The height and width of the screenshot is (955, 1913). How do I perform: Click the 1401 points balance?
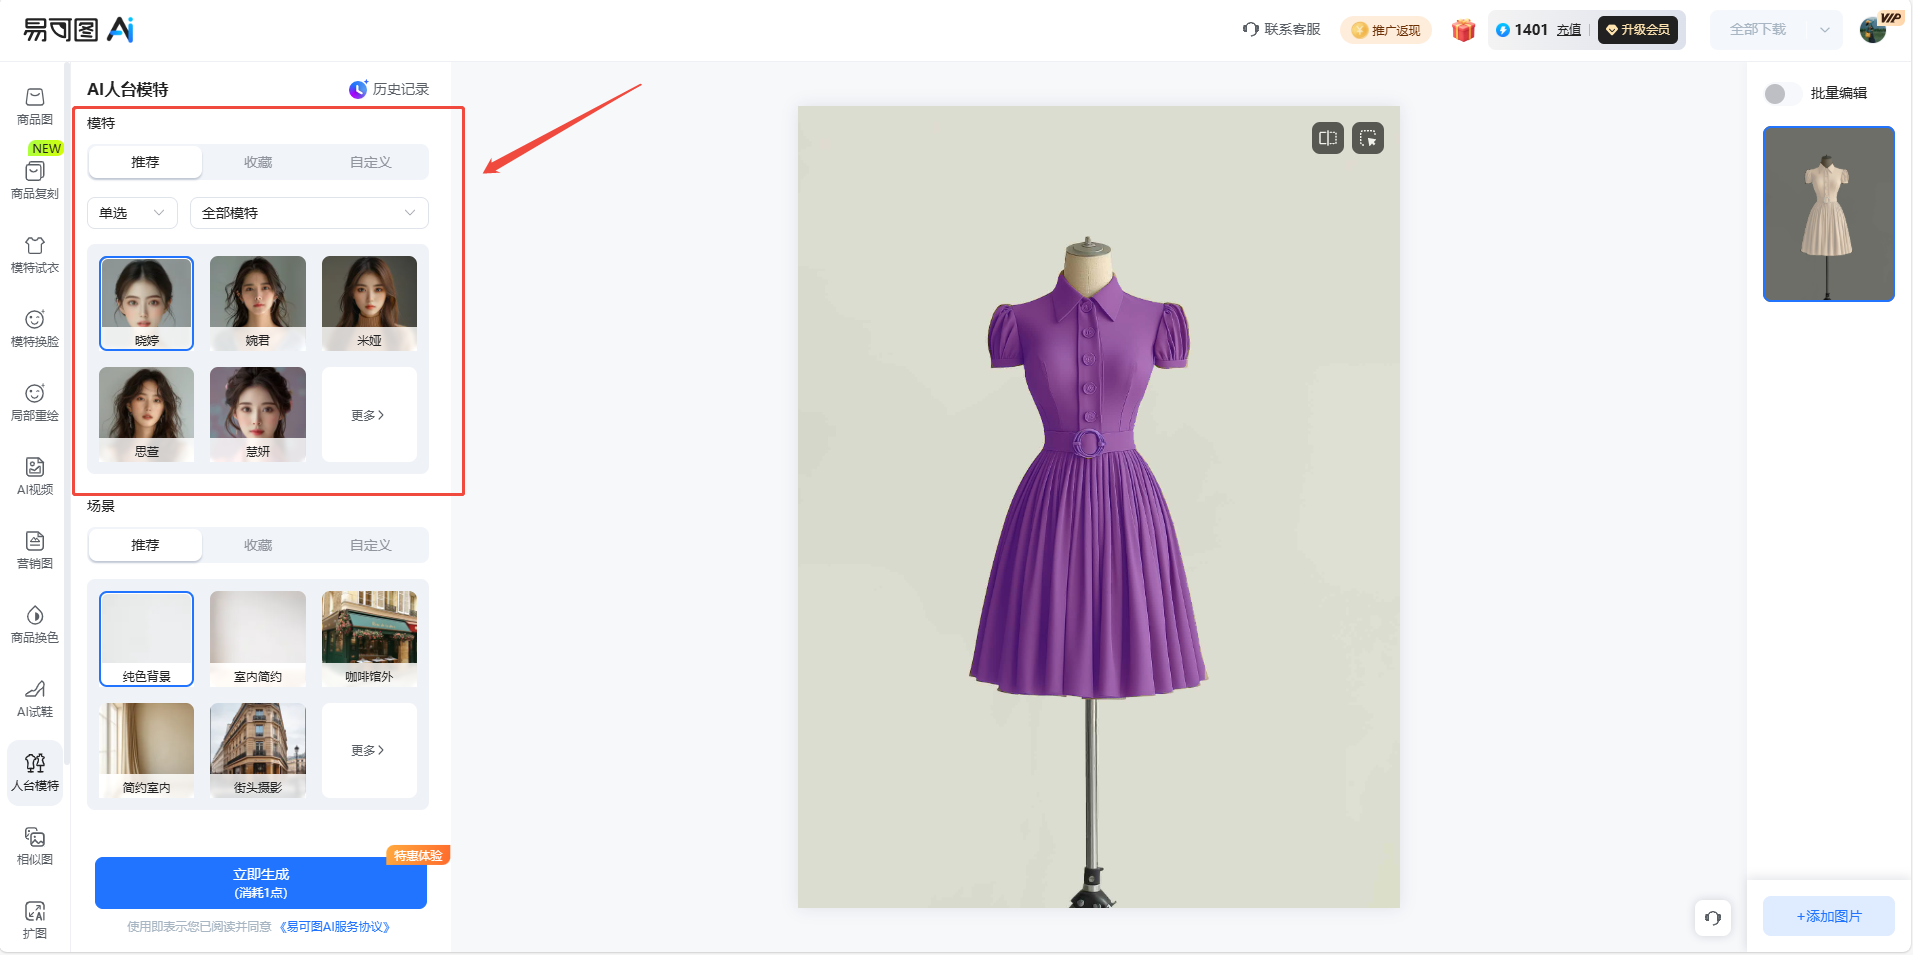tap(1522, 30)
